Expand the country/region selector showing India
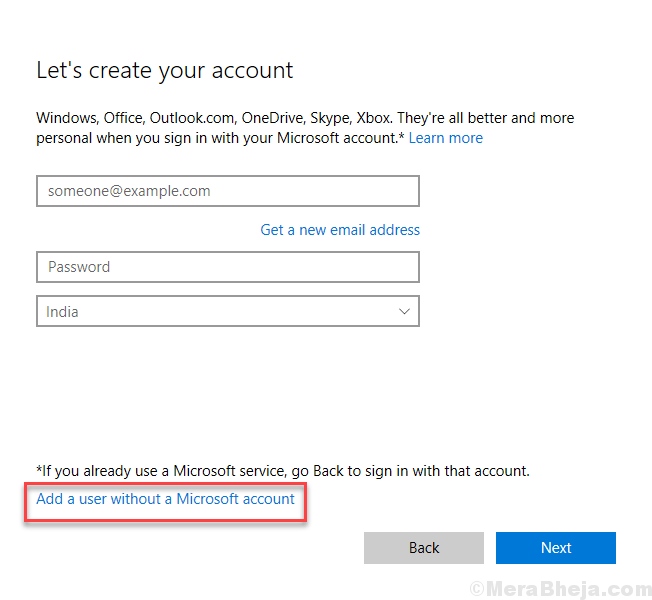 pyautogui.click(x=228, y=311)
